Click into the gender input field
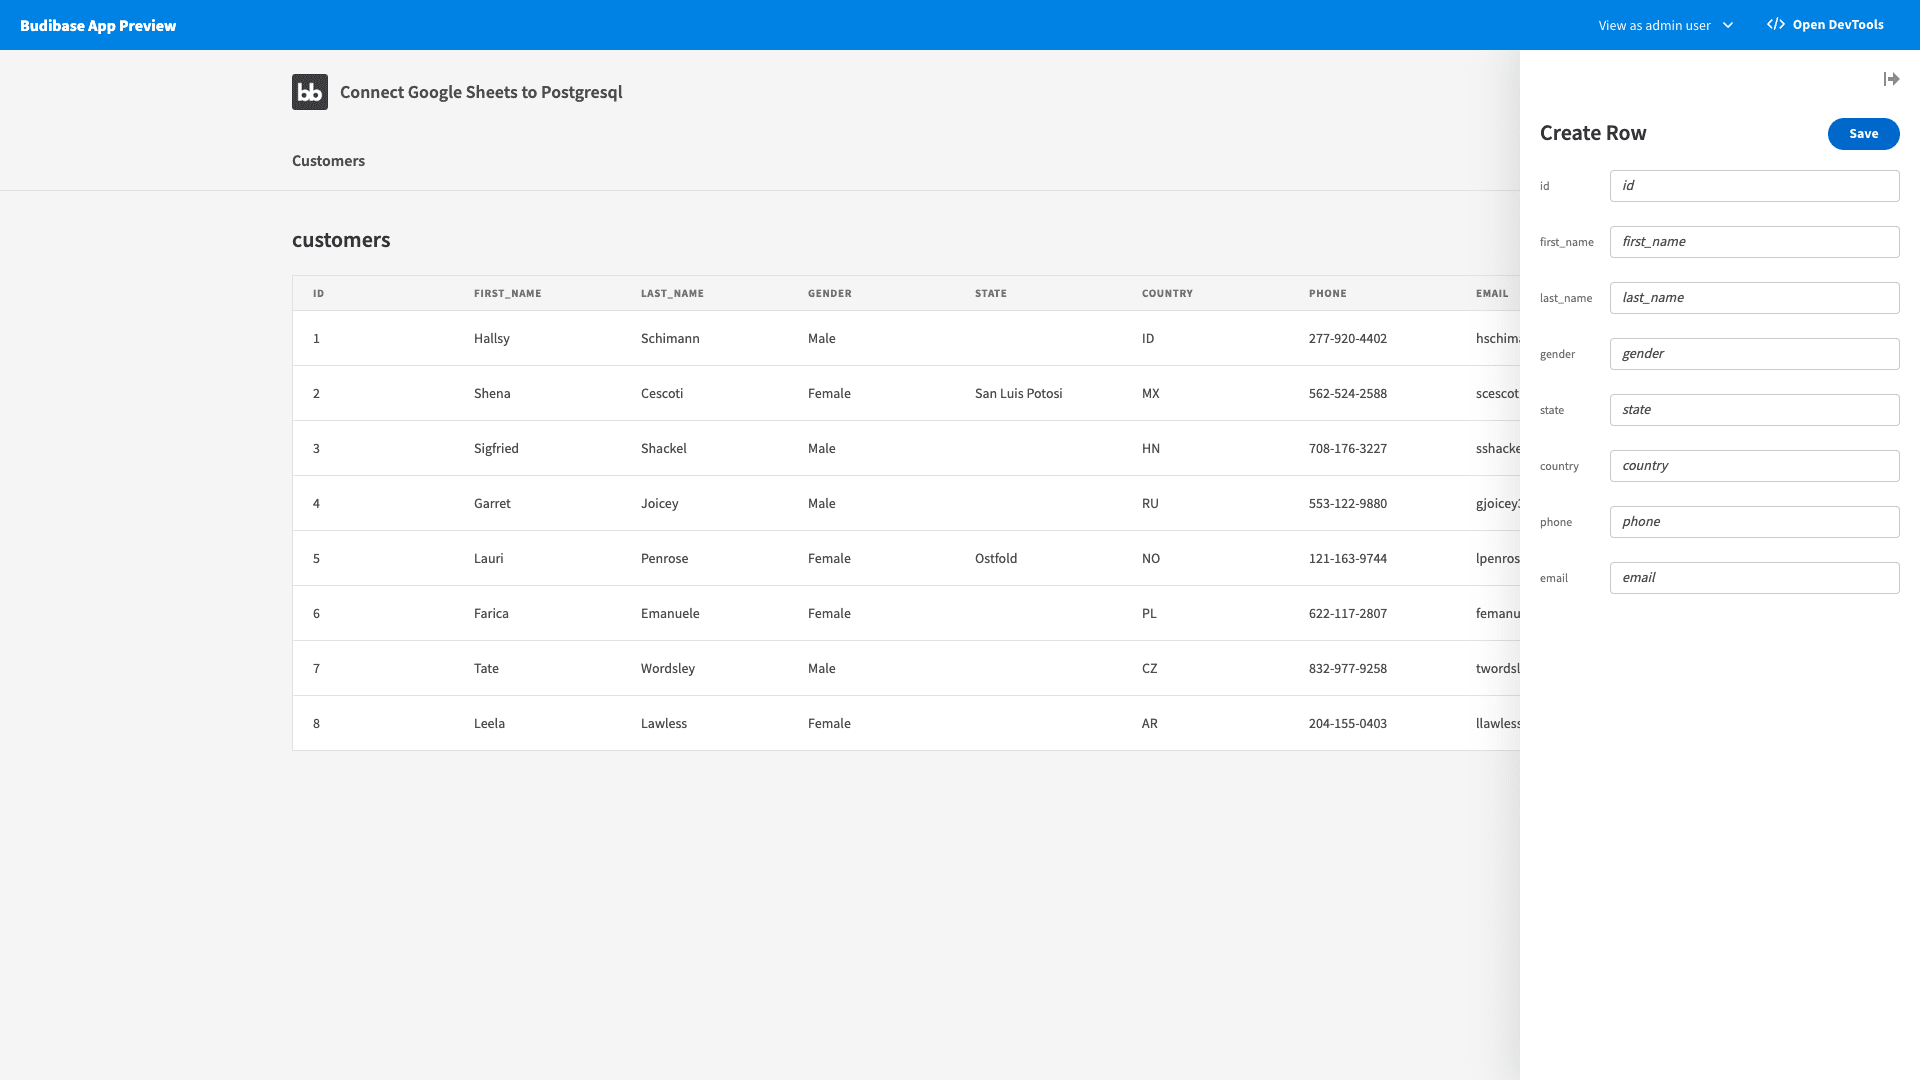Image resolution: width=1920 pixels, height=1080 pixels. click(x=1754, y=354)
